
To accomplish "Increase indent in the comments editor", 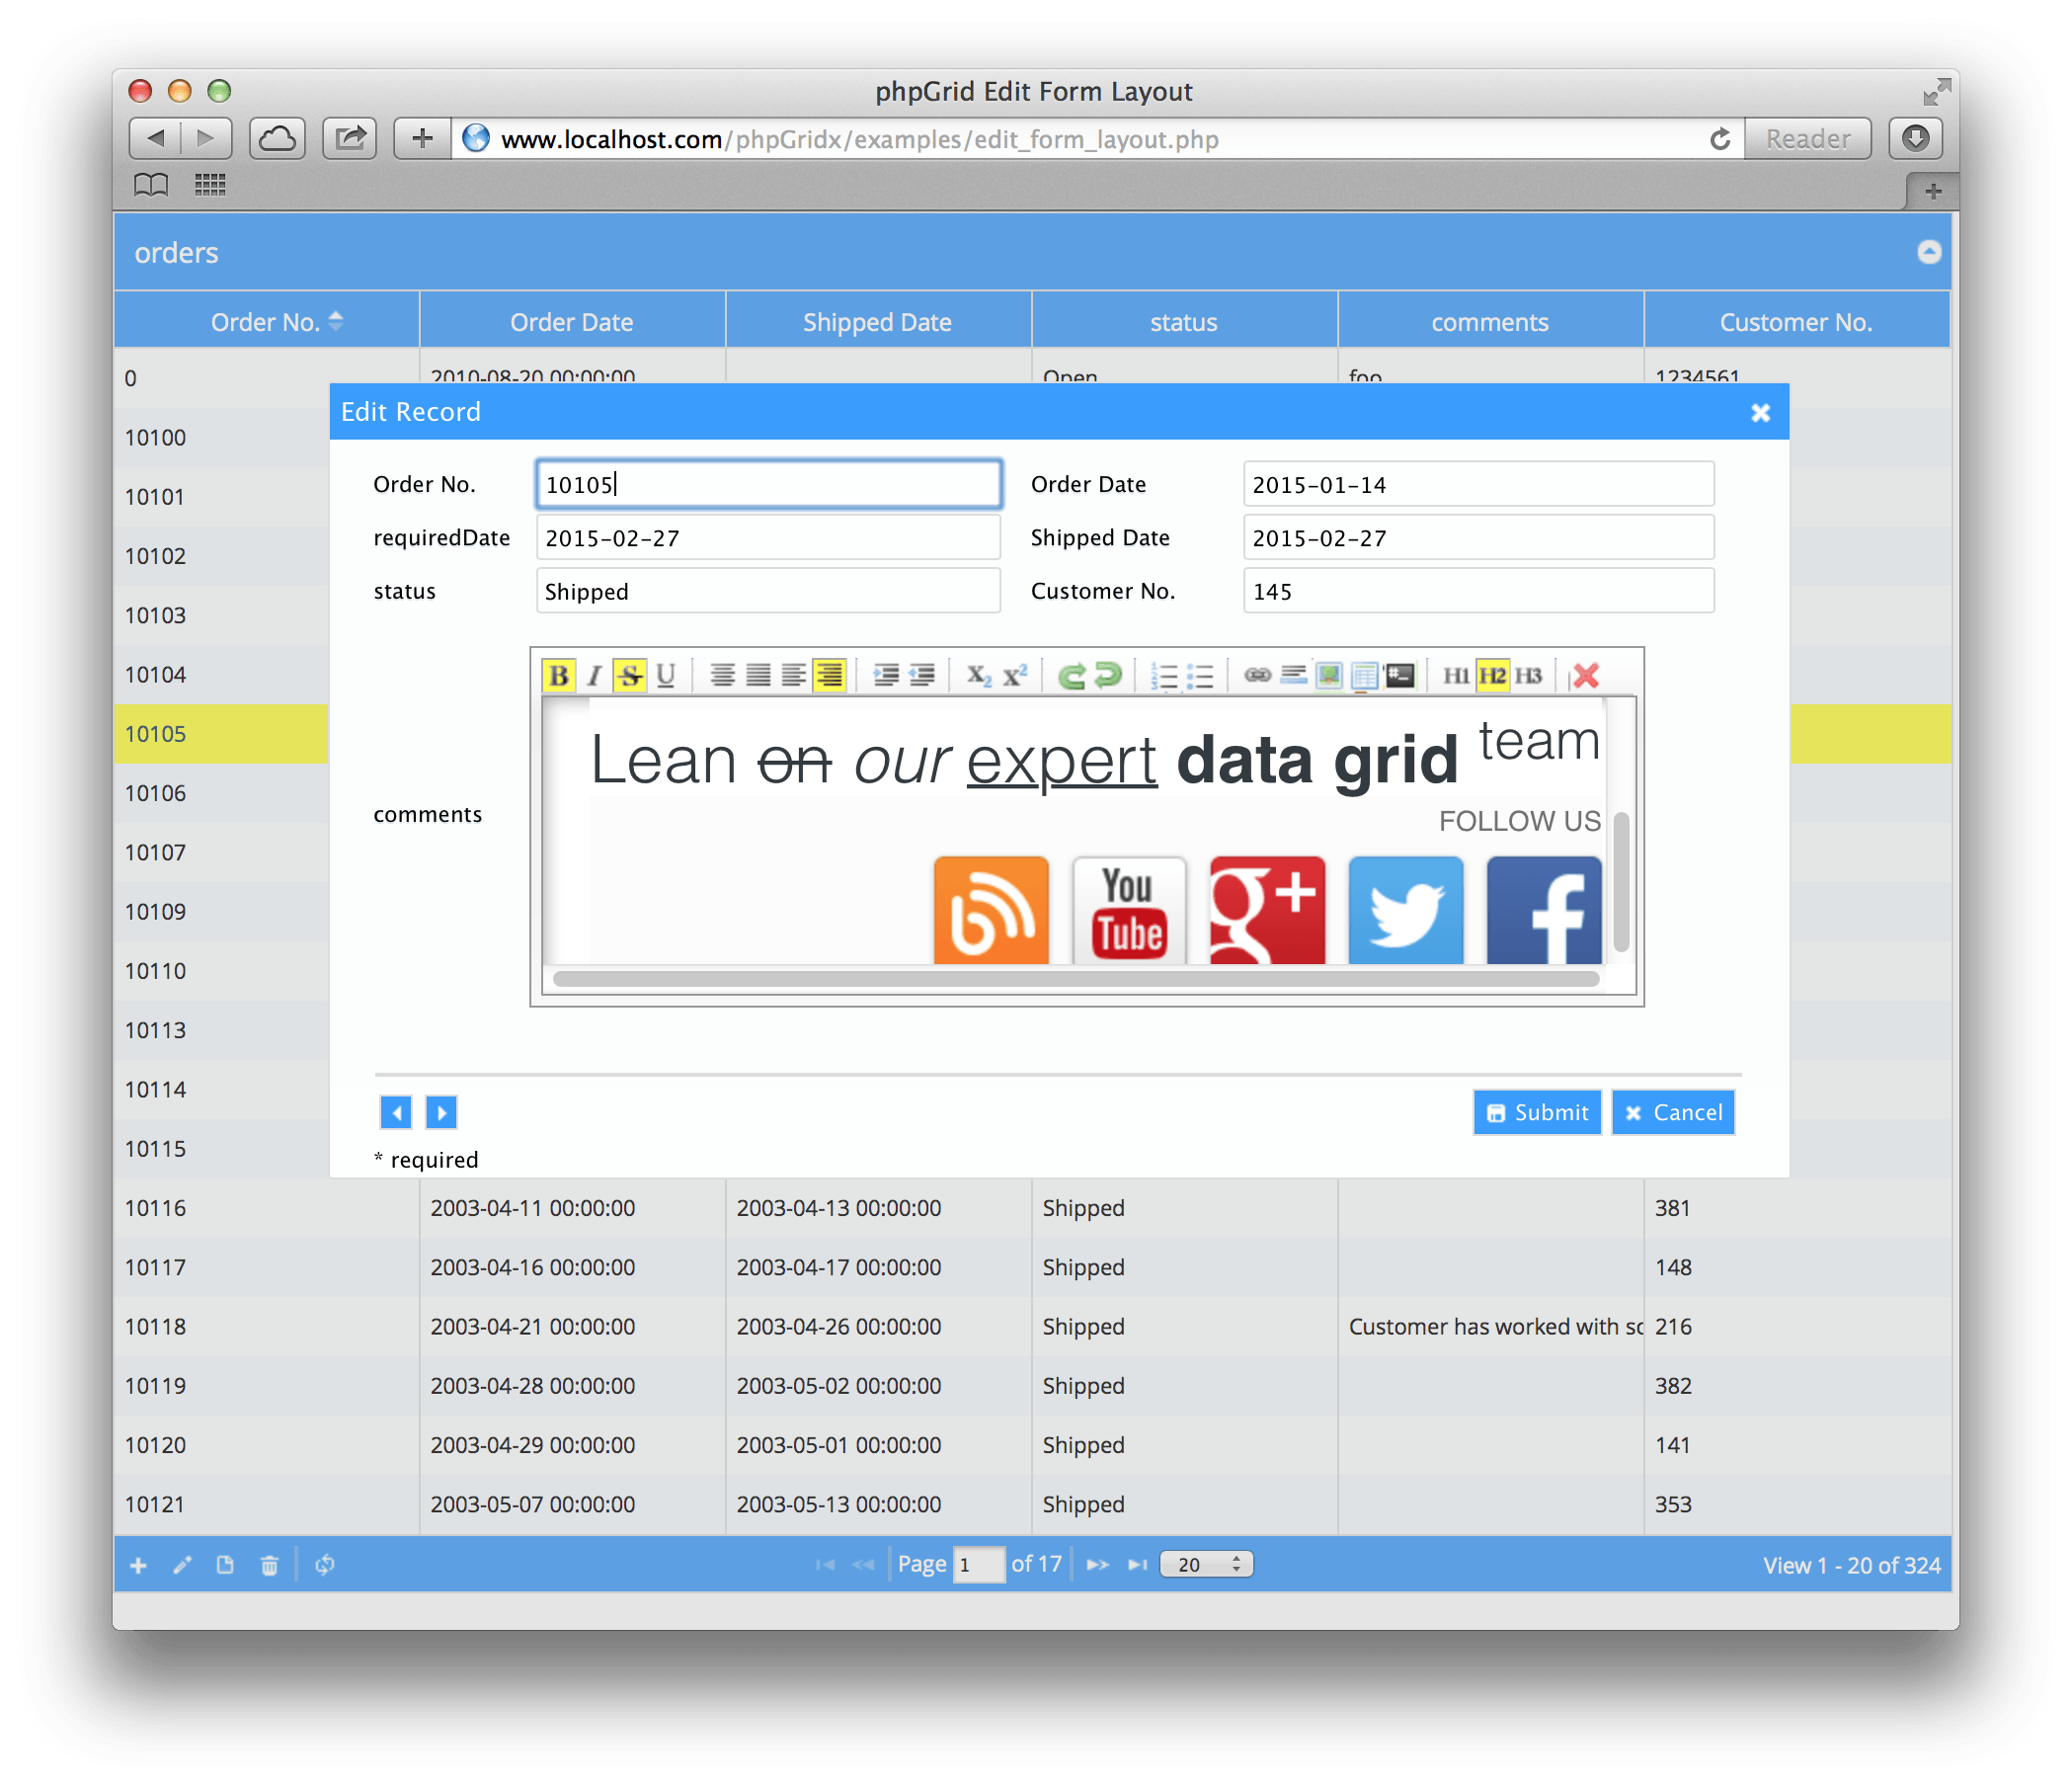I will 885,676.
